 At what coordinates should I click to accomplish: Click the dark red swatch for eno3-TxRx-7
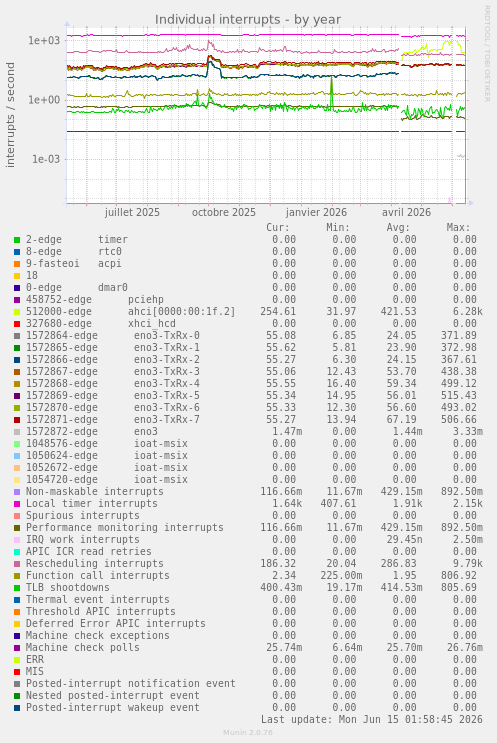point(17,420)
